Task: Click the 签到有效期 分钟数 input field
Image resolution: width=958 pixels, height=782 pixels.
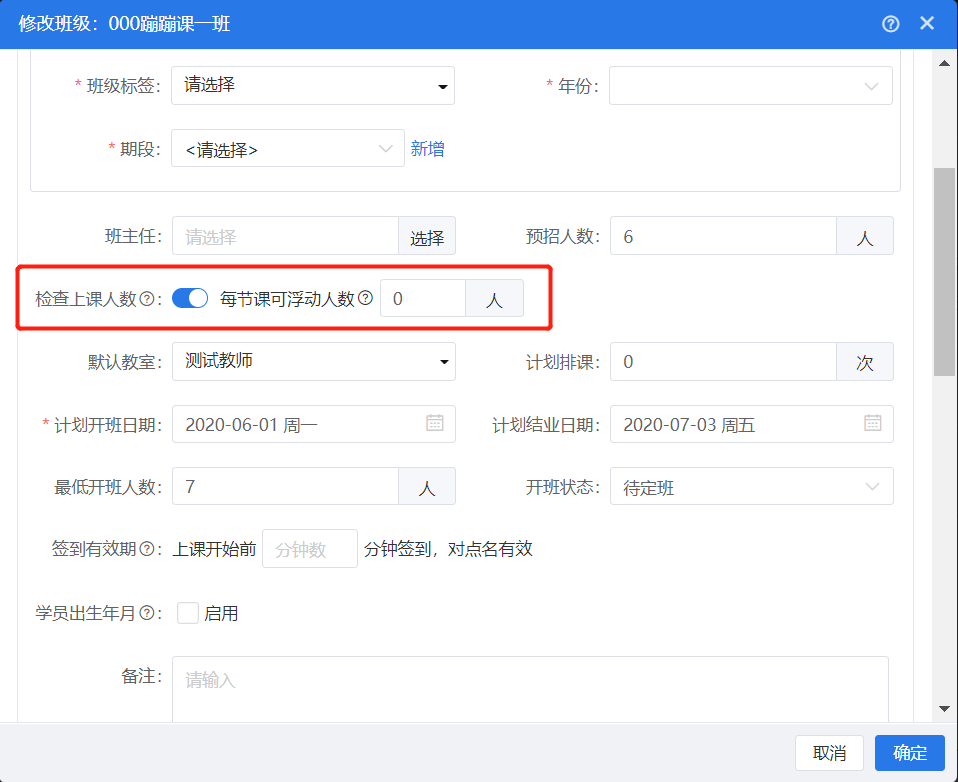Action: coord(309,549)
